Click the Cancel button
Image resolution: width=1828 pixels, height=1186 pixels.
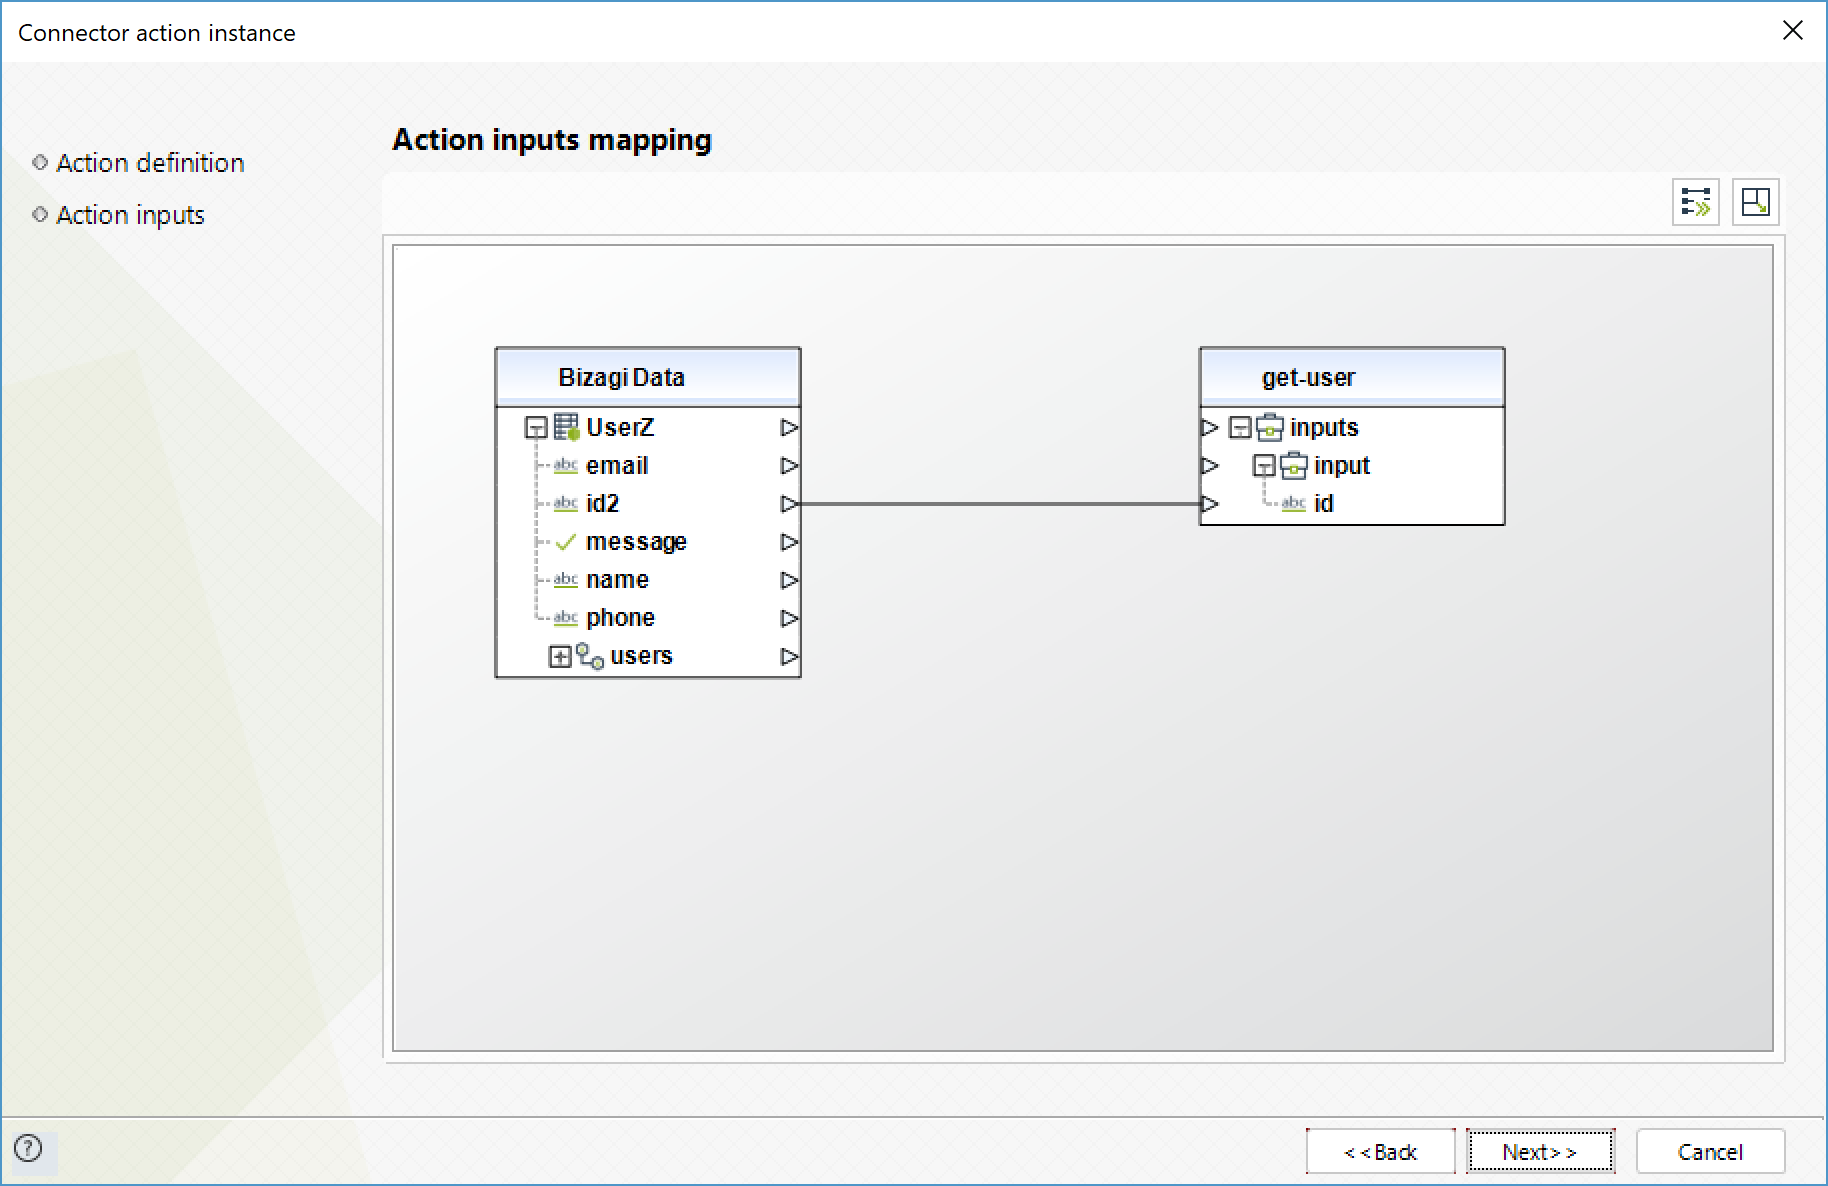point(1710,1152)
